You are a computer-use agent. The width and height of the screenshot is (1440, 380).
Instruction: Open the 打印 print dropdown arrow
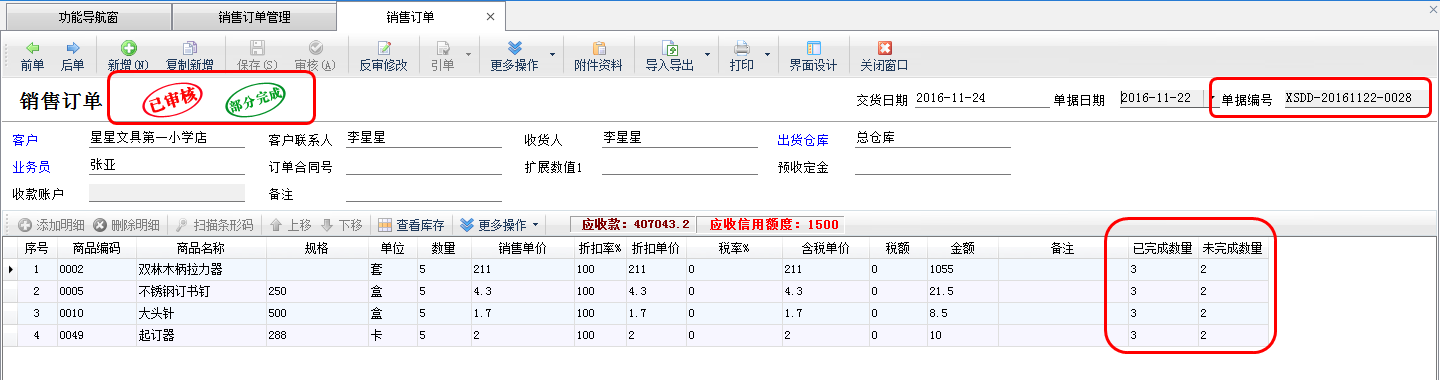(x=768, y=56)
